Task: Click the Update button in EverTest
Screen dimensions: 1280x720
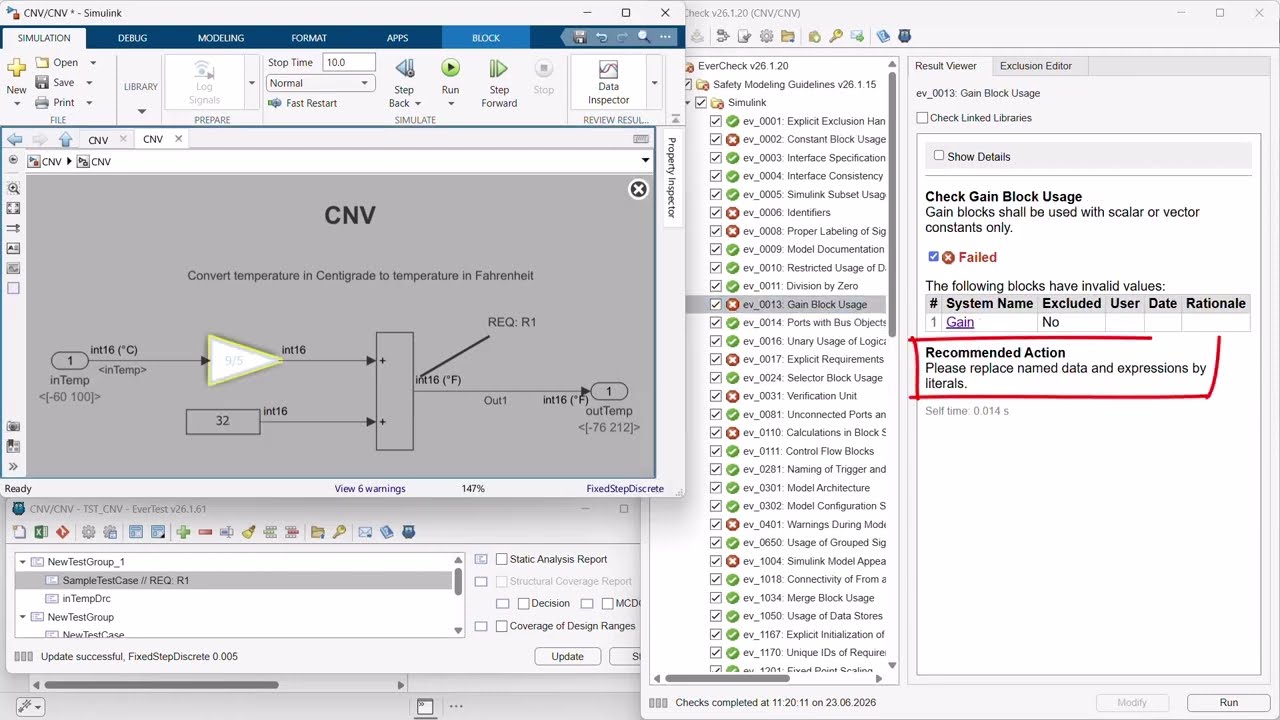Action: pos(567,656)
